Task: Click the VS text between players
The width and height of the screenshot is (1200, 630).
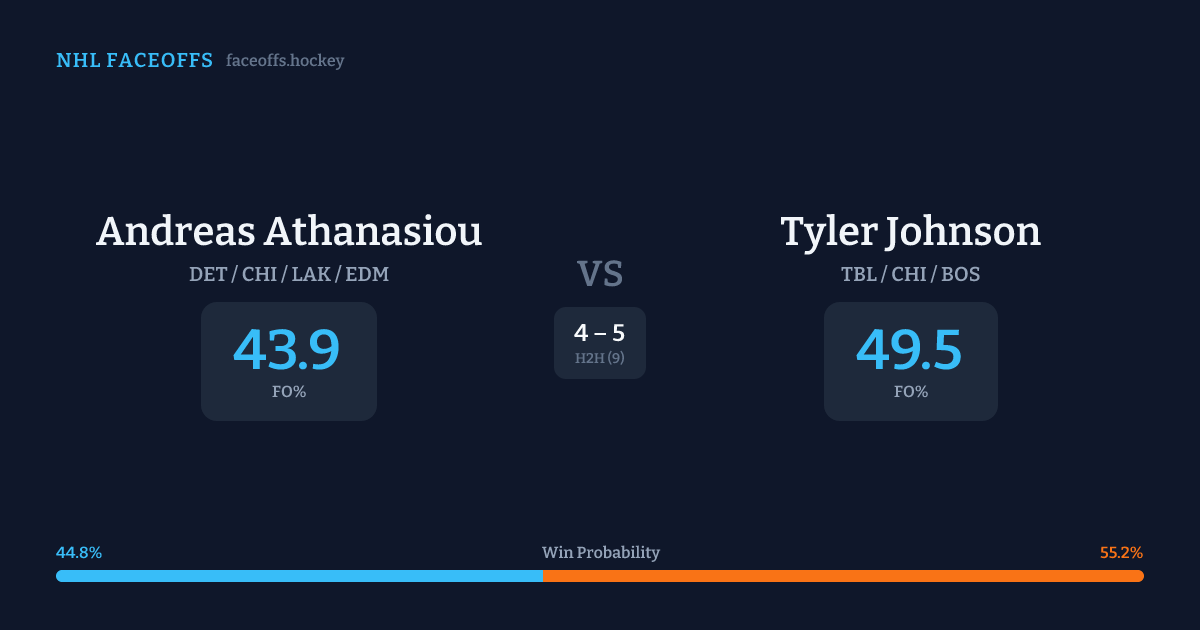Action: 600,273
